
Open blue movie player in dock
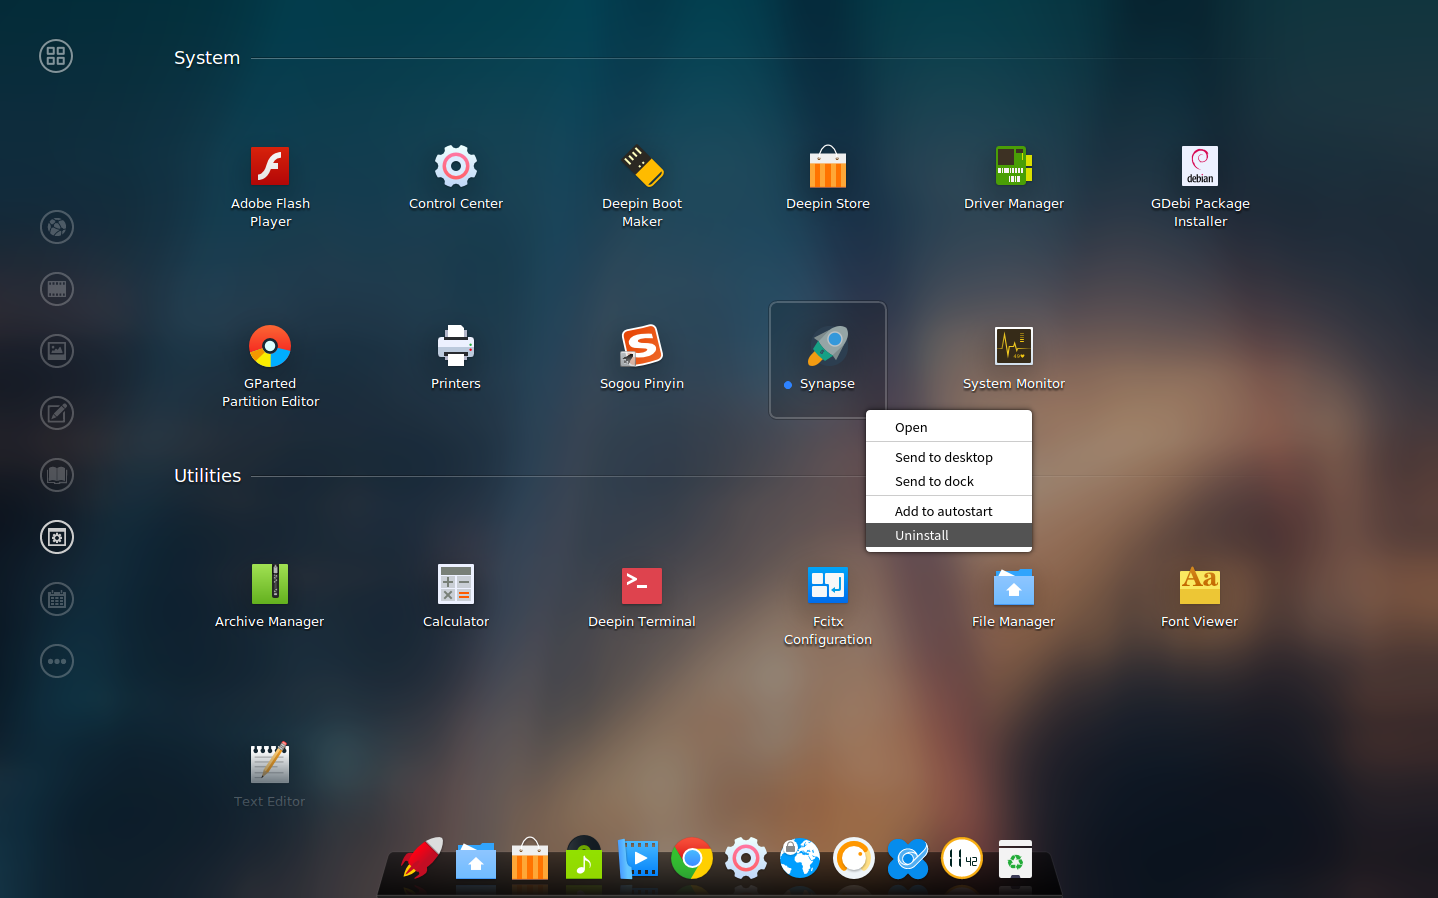pos(638,859)
